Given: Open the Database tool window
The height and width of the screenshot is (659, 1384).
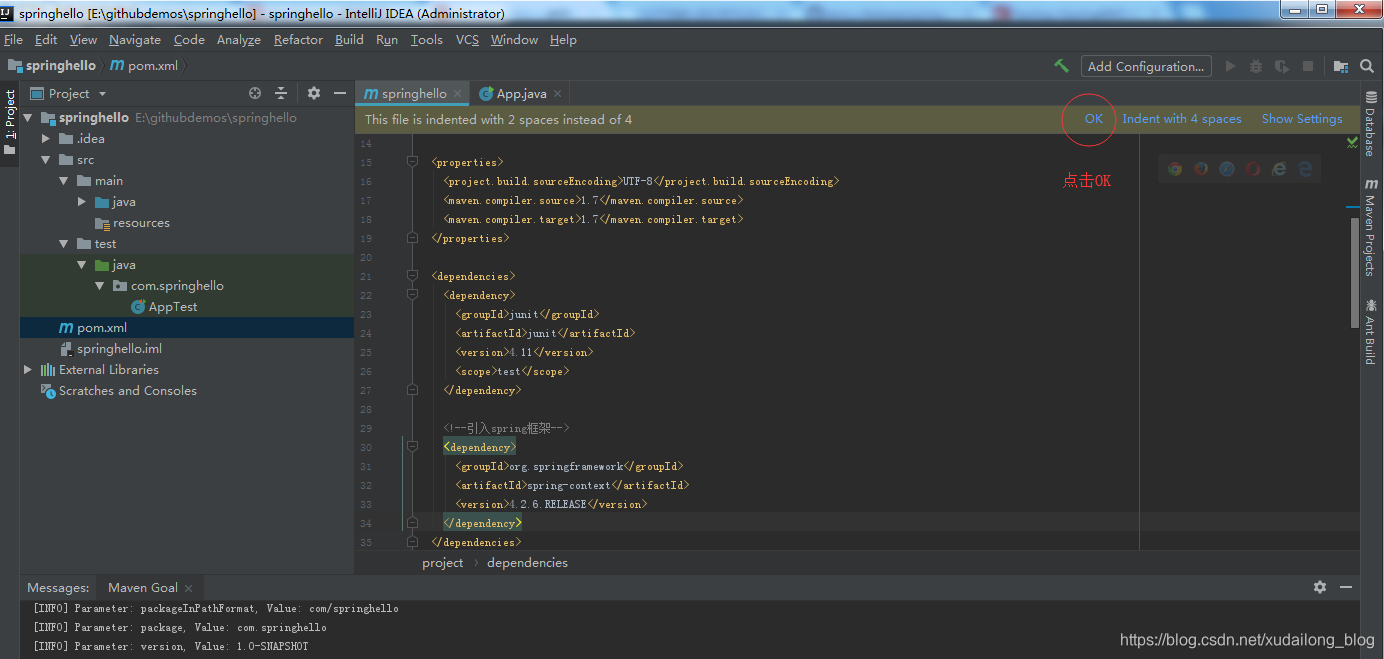Looking at the screenshot, I should (1371, 124).
